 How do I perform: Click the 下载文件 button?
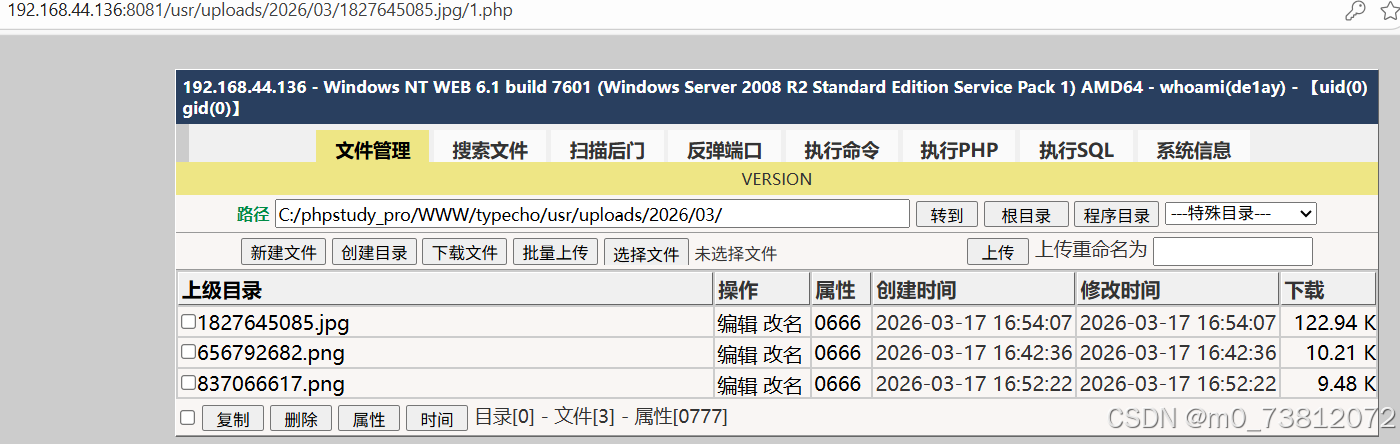click(464, 252)
